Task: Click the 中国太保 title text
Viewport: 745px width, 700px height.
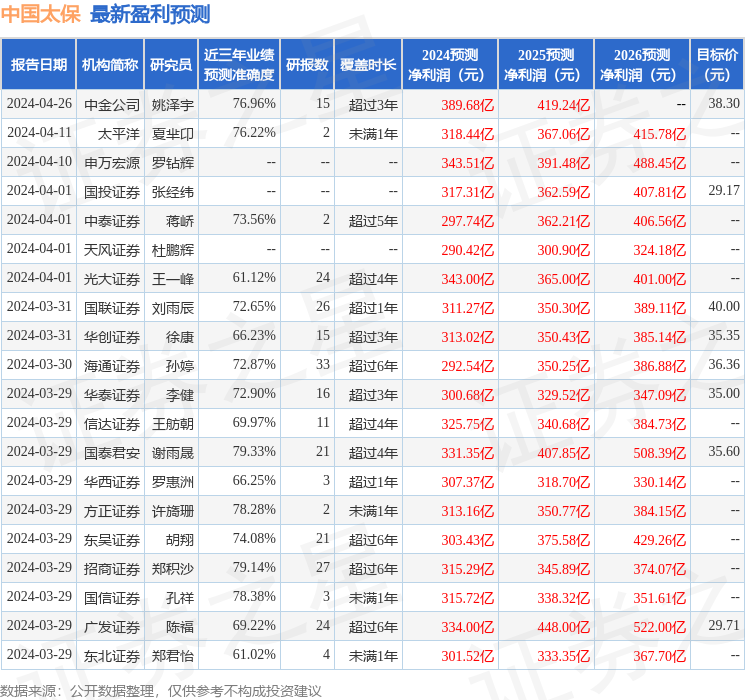Action: click(41, 14)
